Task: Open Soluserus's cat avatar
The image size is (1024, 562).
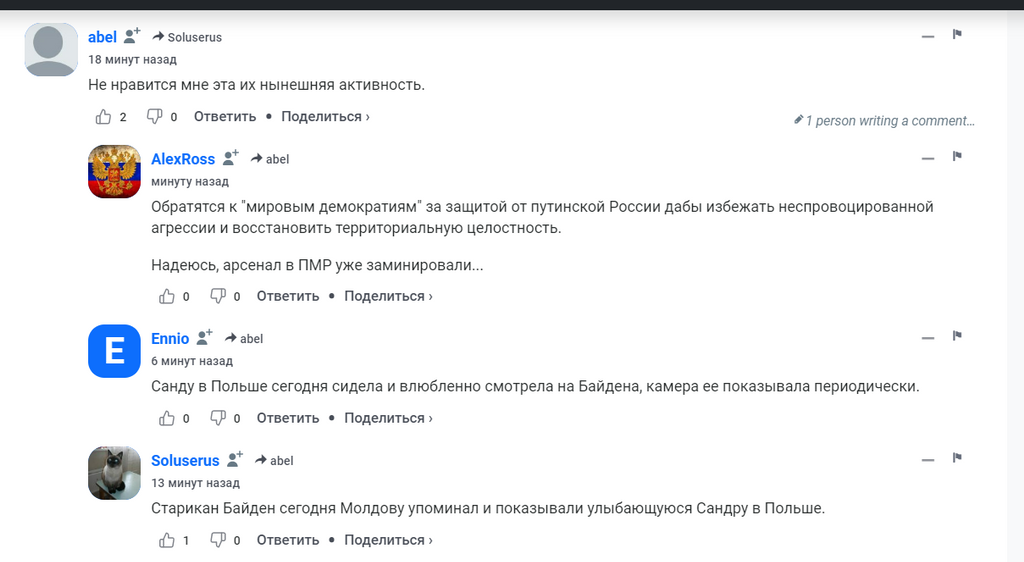Action: coord(114,473)
